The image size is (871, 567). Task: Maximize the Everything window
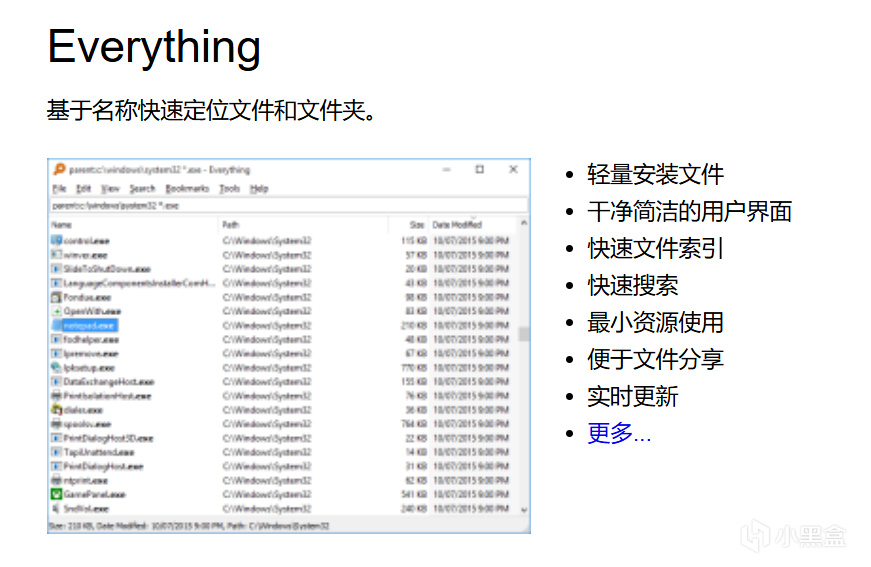480,169
